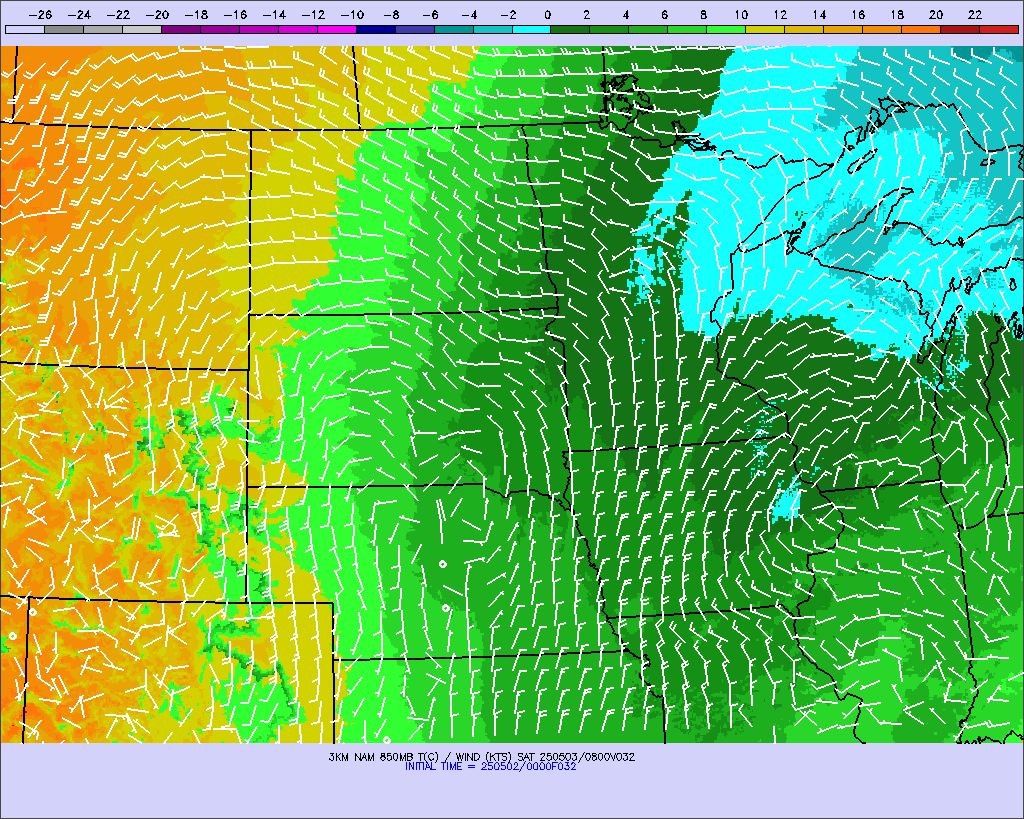Click the -4 legend label

(469, 14)
